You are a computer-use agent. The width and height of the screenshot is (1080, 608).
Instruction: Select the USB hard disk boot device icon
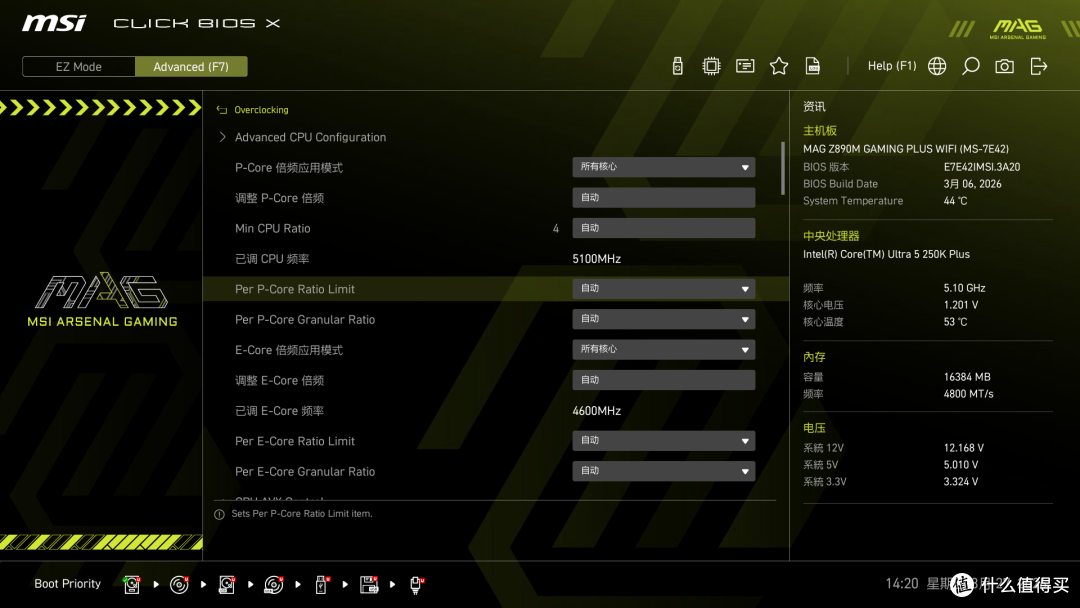227,585
